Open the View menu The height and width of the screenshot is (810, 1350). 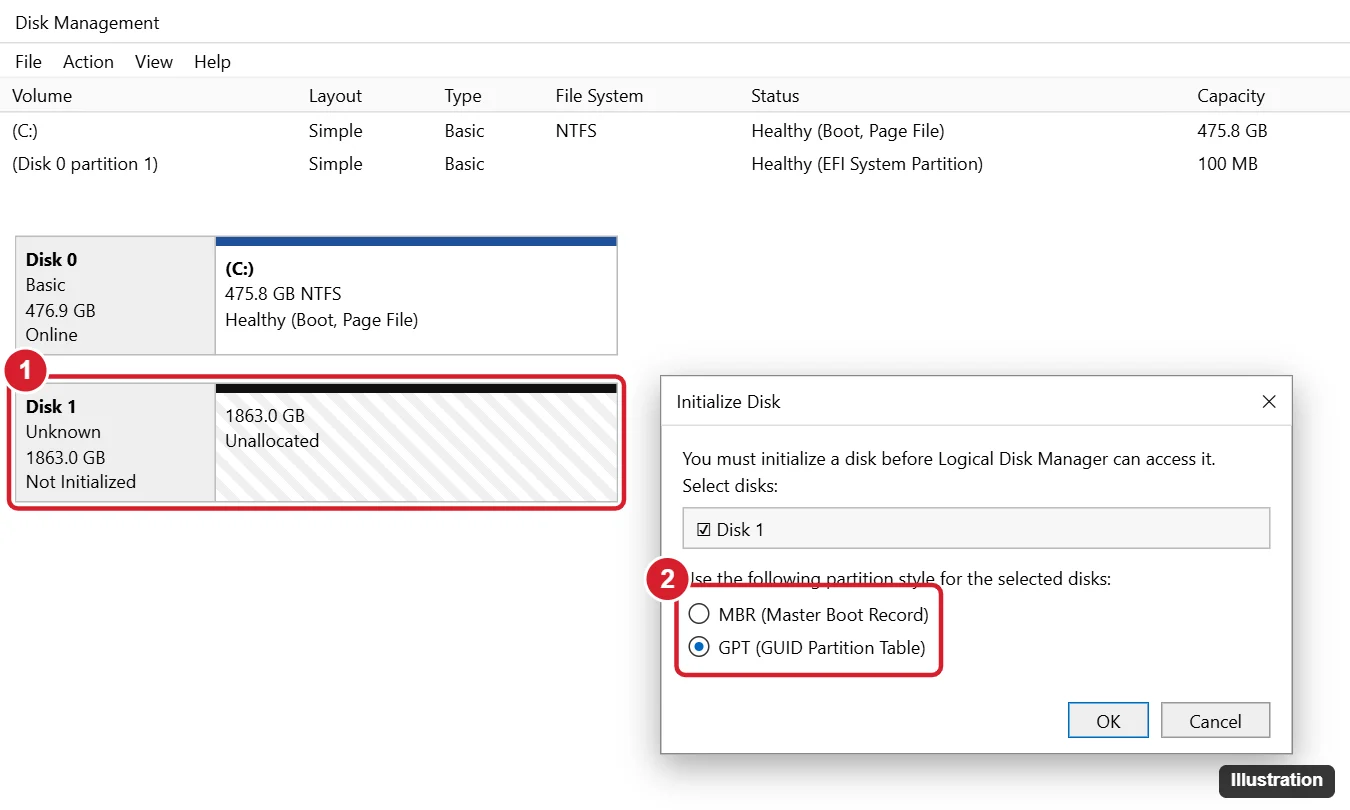154,62
